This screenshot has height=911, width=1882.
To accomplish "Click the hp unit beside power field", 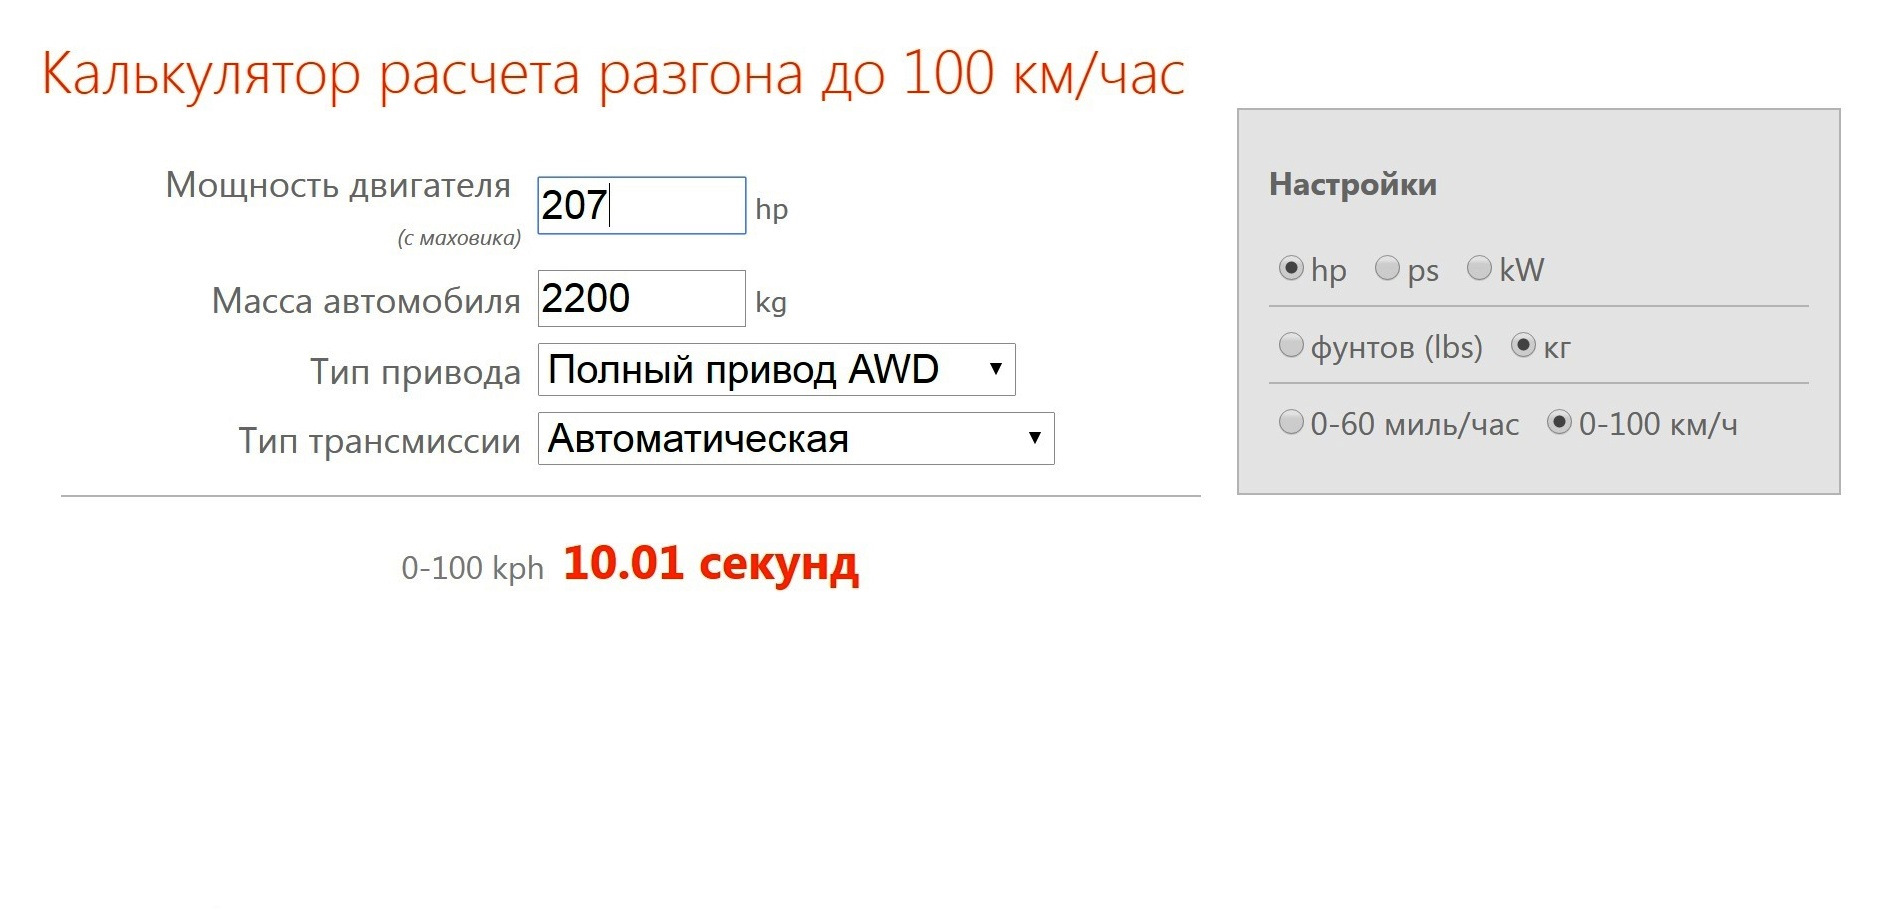I will (771, 210).
